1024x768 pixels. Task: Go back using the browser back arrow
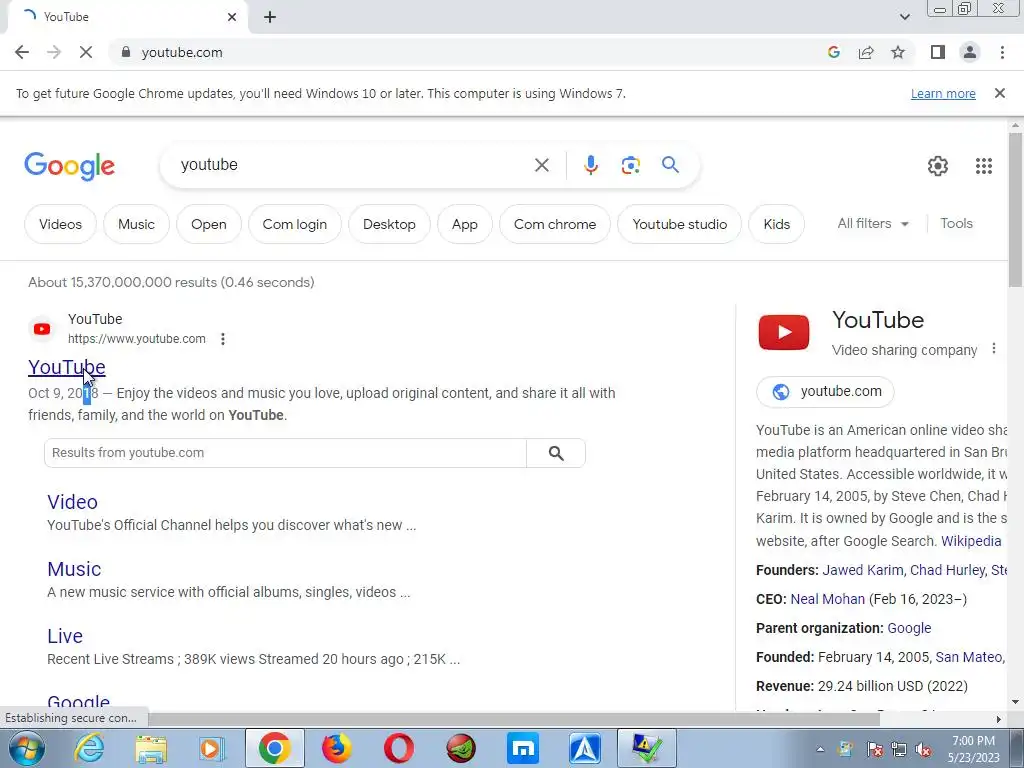[x=22, y=52]
